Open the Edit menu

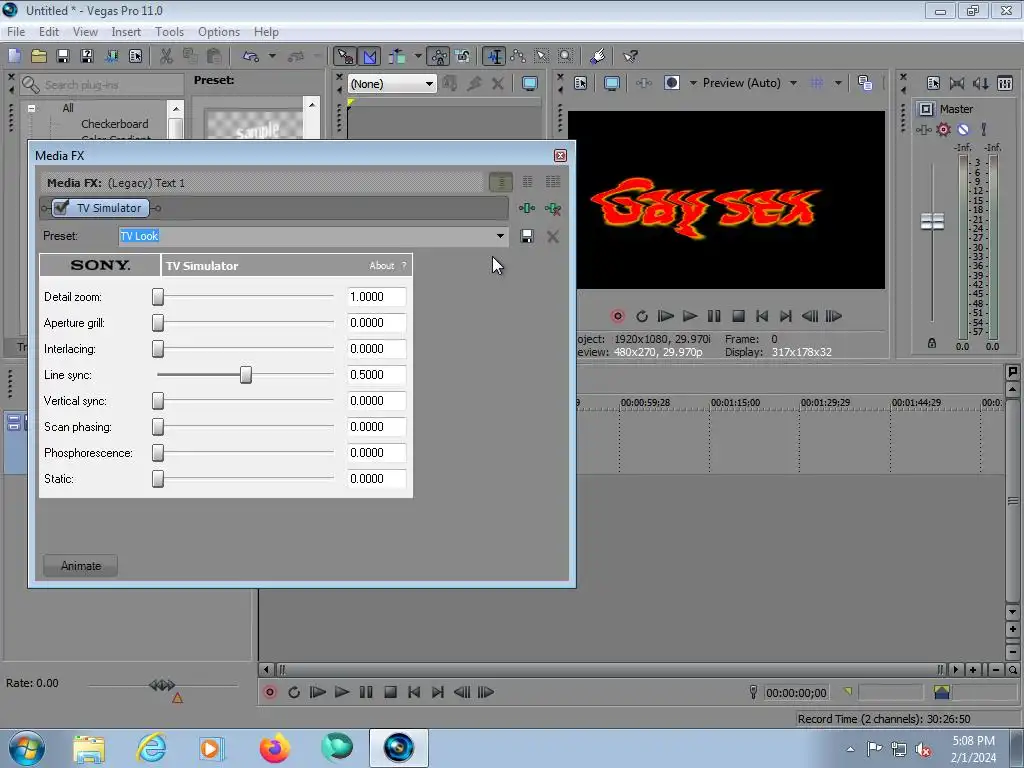(x=49, y=31)
